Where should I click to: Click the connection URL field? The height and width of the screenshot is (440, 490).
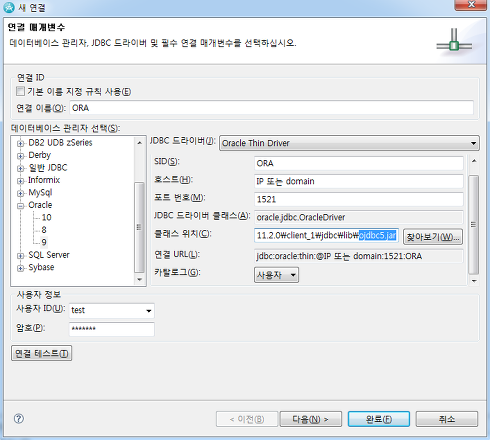(358, 256)
